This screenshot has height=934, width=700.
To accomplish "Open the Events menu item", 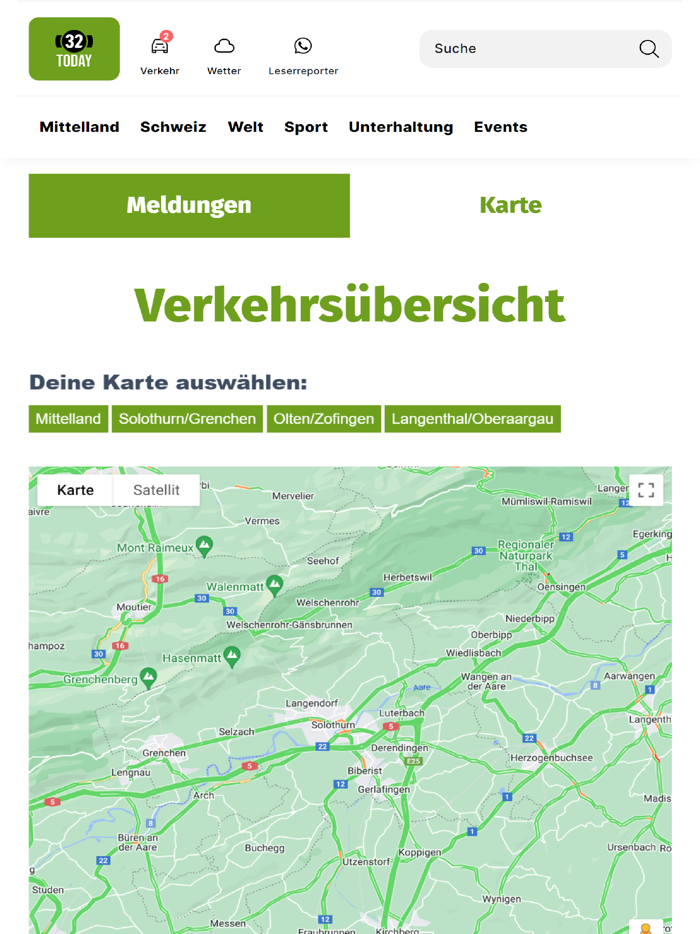I will coord(500,127).
